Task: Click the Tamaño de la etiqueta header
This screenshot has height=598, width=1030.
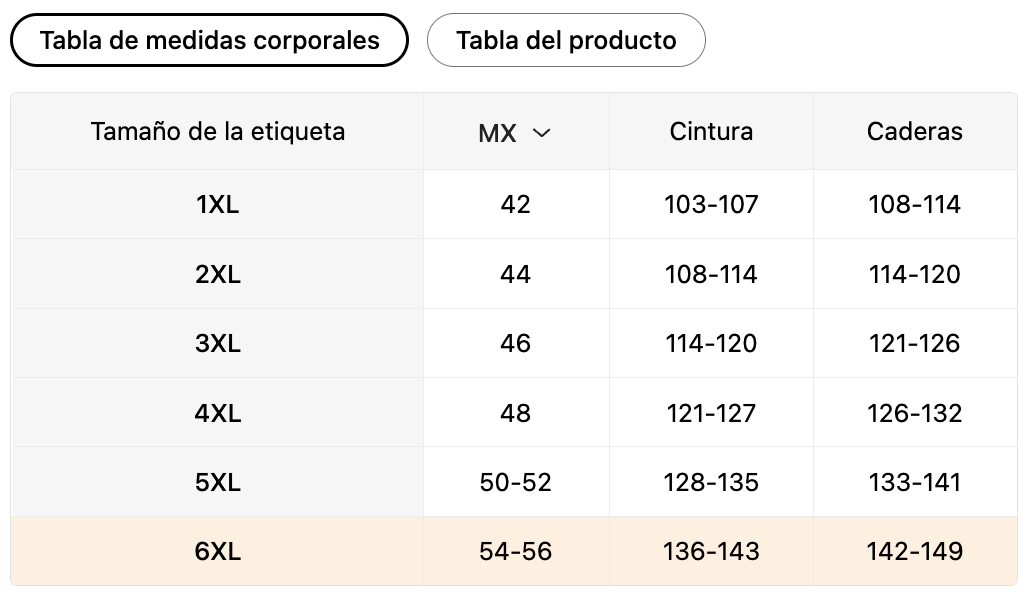Action: coord(218,131)
